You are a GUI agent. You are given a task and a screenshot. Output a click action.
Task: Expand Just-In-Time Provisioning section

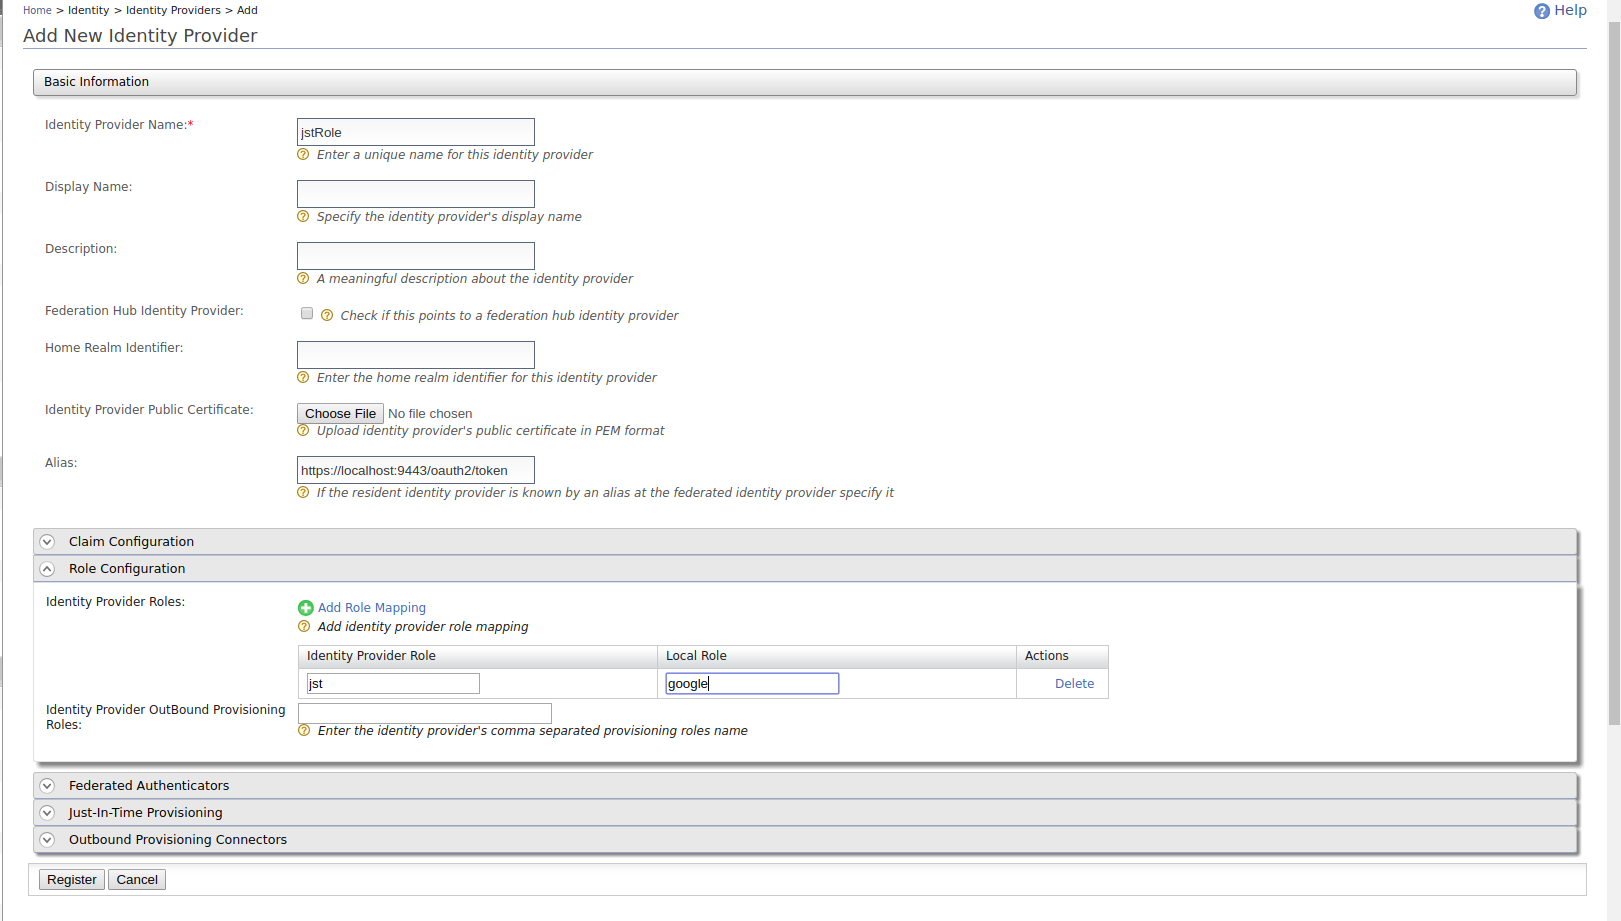[x=805, y=813]
